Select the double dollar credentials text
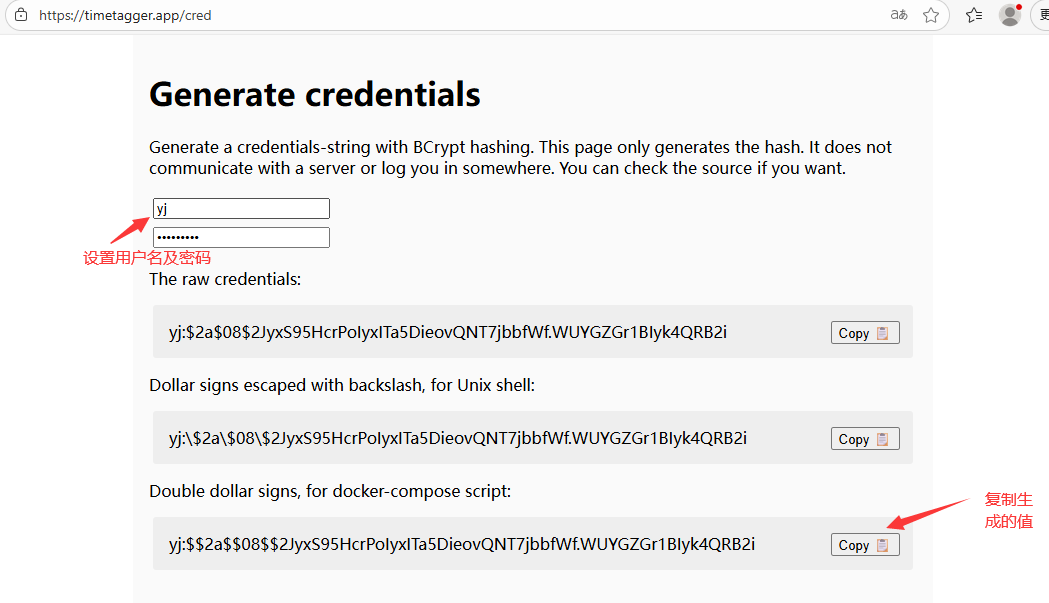The height and width of the screenshot is (603, 1049). click(462, 543)
